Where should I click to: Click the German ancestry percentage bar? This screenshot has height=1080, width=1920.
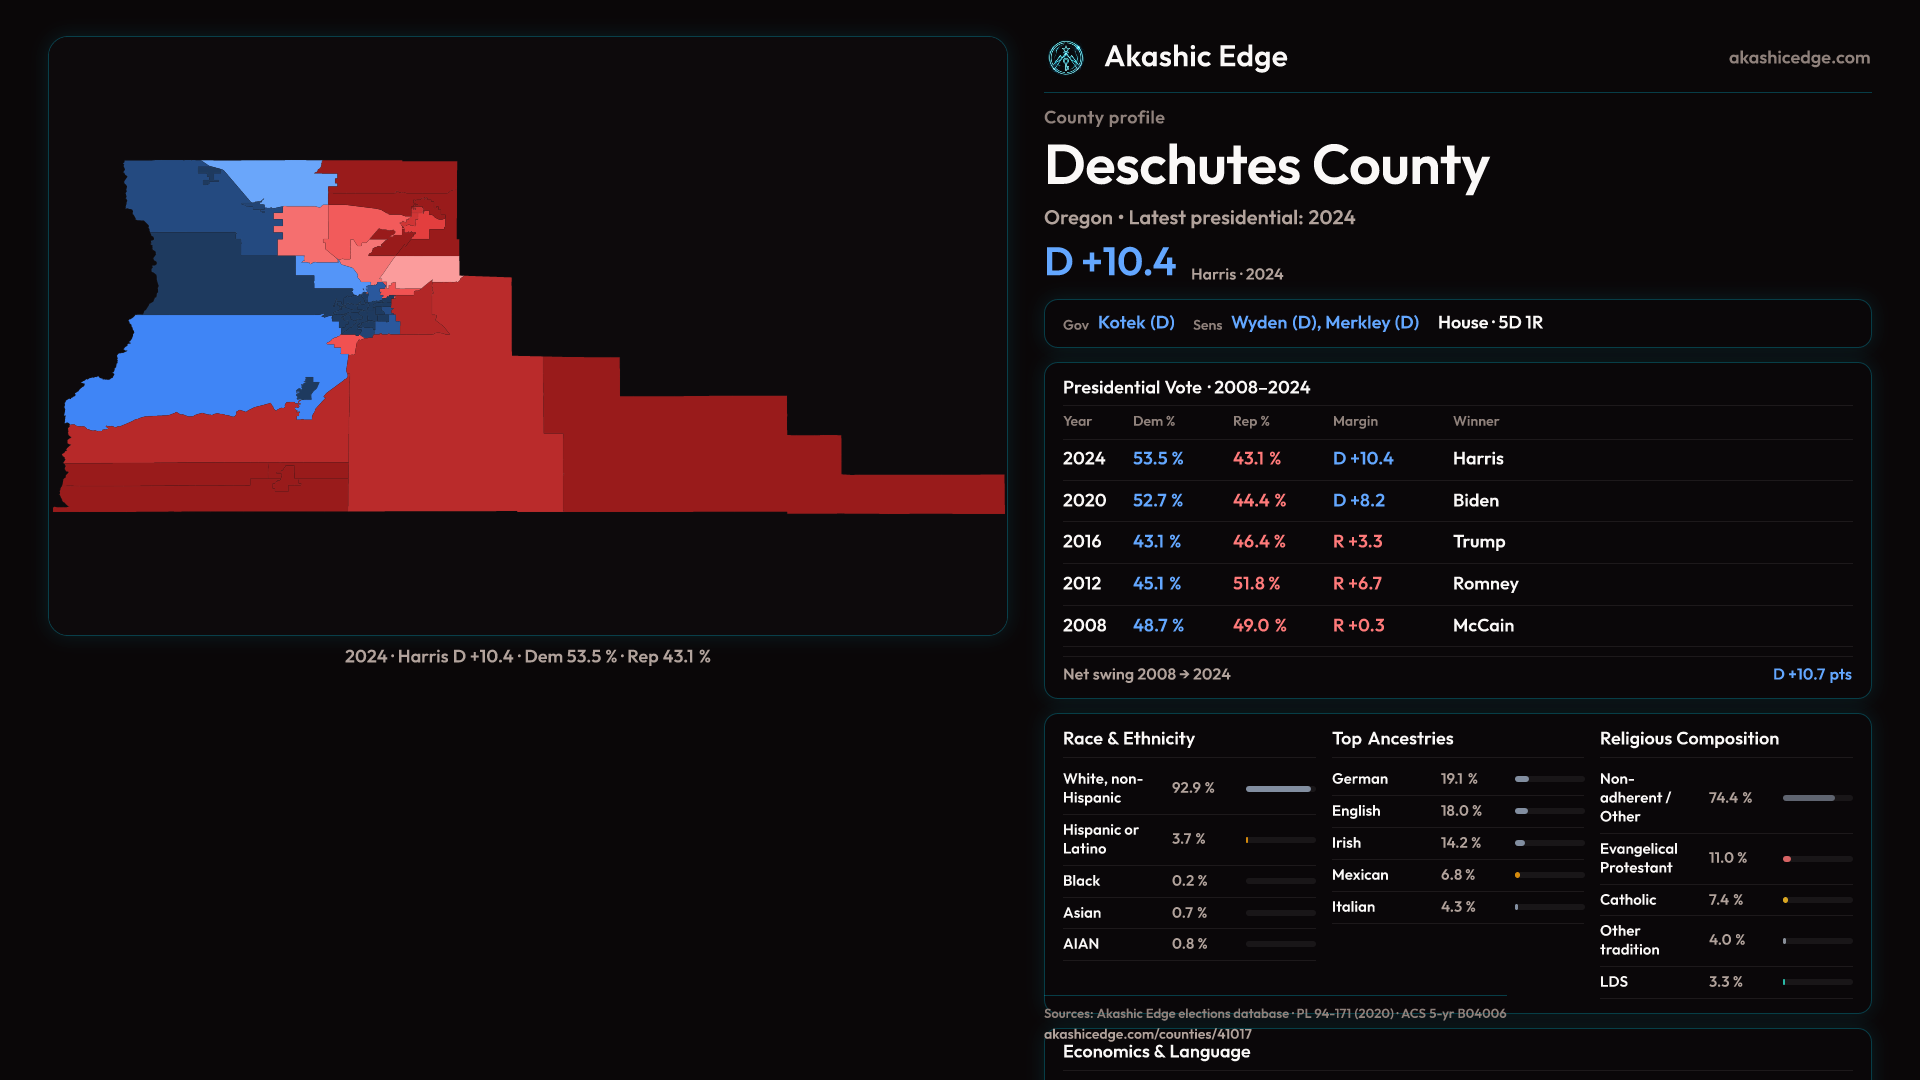click(x=1523, y=779)
